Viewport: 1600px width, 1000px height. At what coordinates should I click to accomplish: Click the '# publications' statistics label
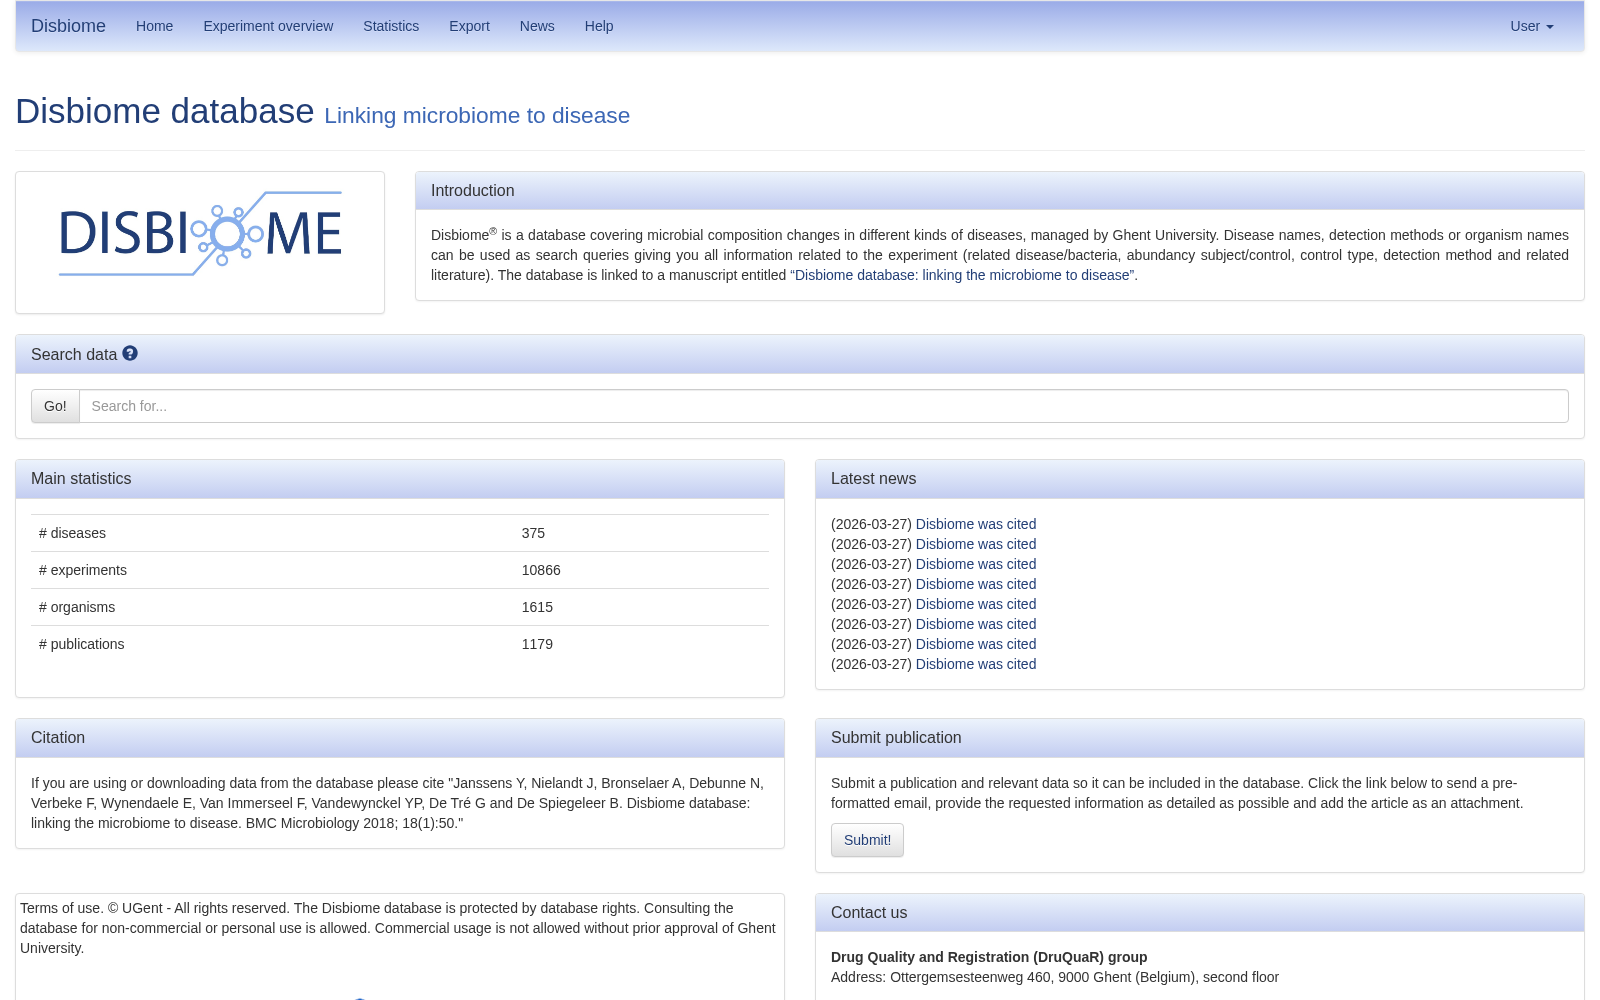(x=82, y=644)
